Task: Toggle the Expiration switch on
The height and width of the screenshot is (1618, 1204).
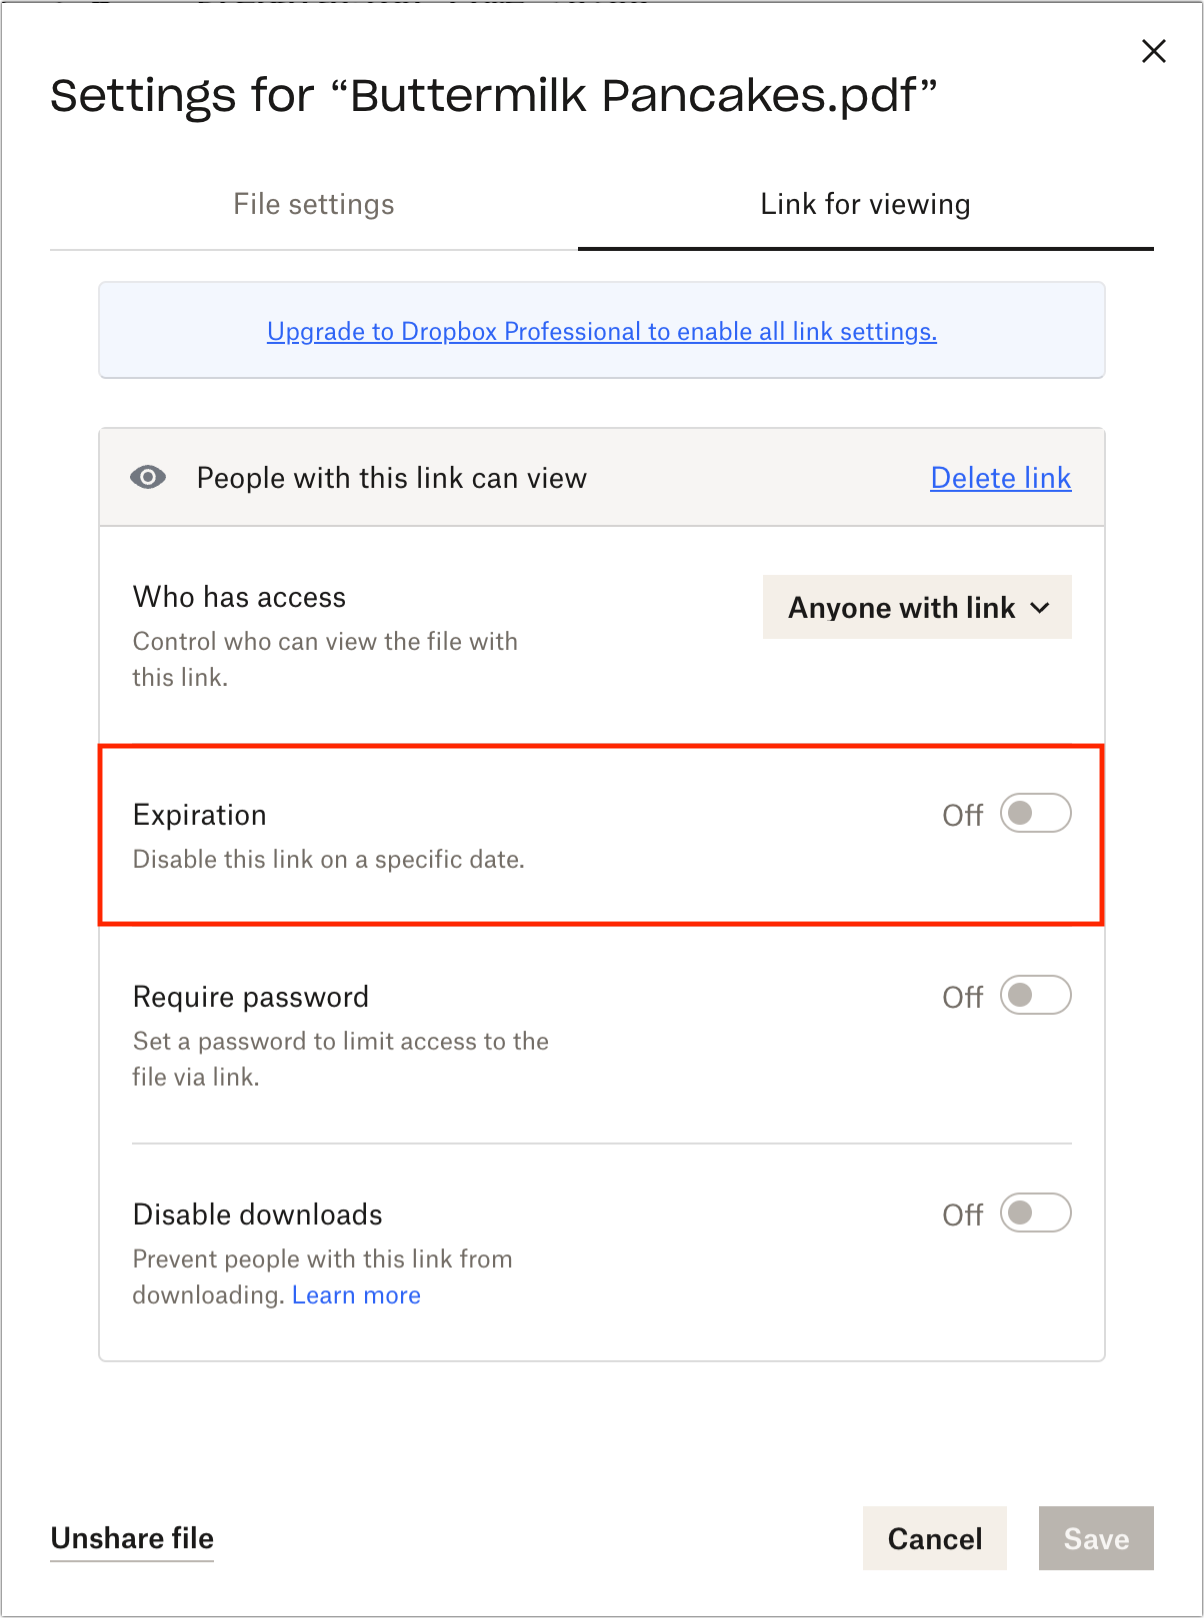Action: tap(1035, 814)
